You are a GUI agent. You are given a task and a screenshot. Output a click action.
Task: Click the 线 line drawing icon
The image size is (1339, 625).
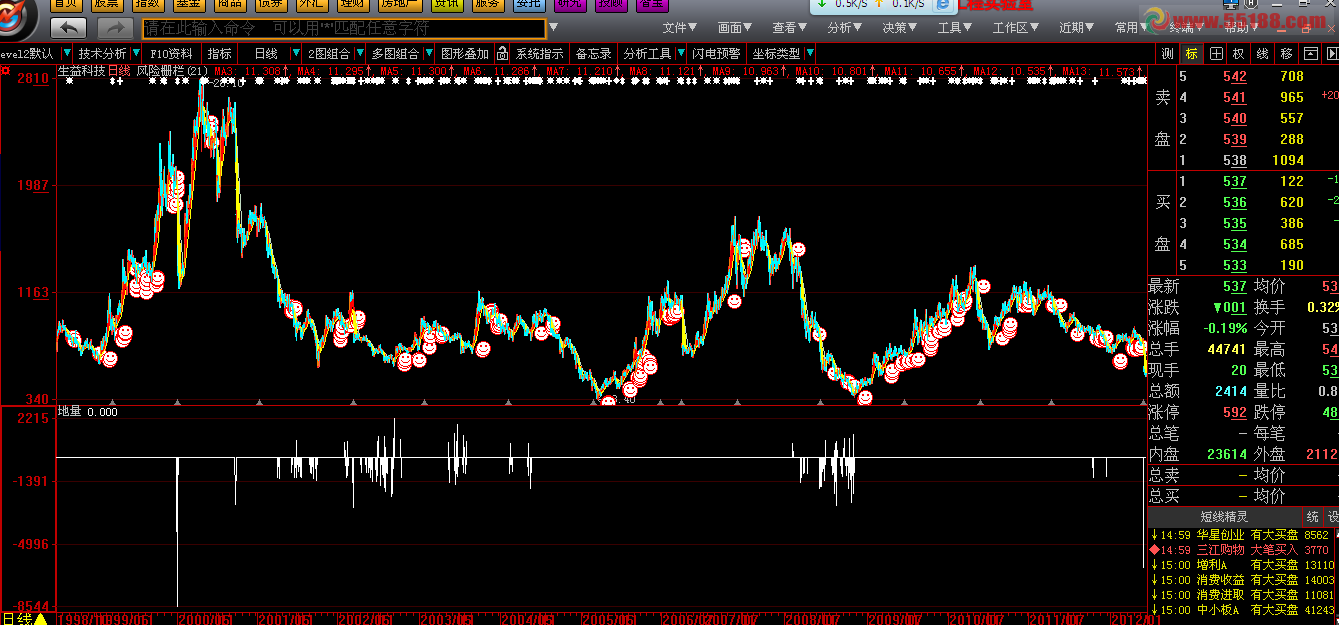[1263, 53]
